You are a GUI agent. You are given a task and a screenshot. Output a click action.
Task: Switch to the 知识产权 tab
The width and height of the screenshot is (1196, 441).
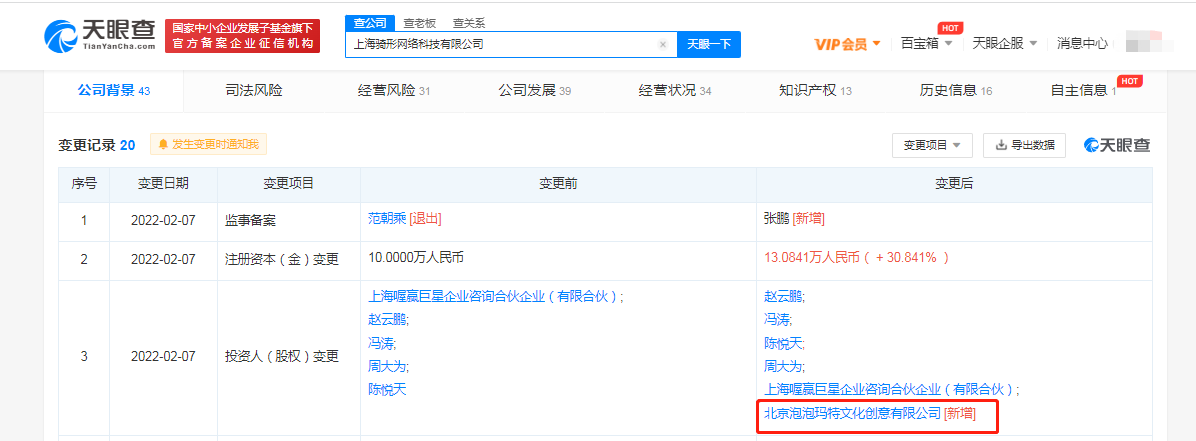point(815,91)
